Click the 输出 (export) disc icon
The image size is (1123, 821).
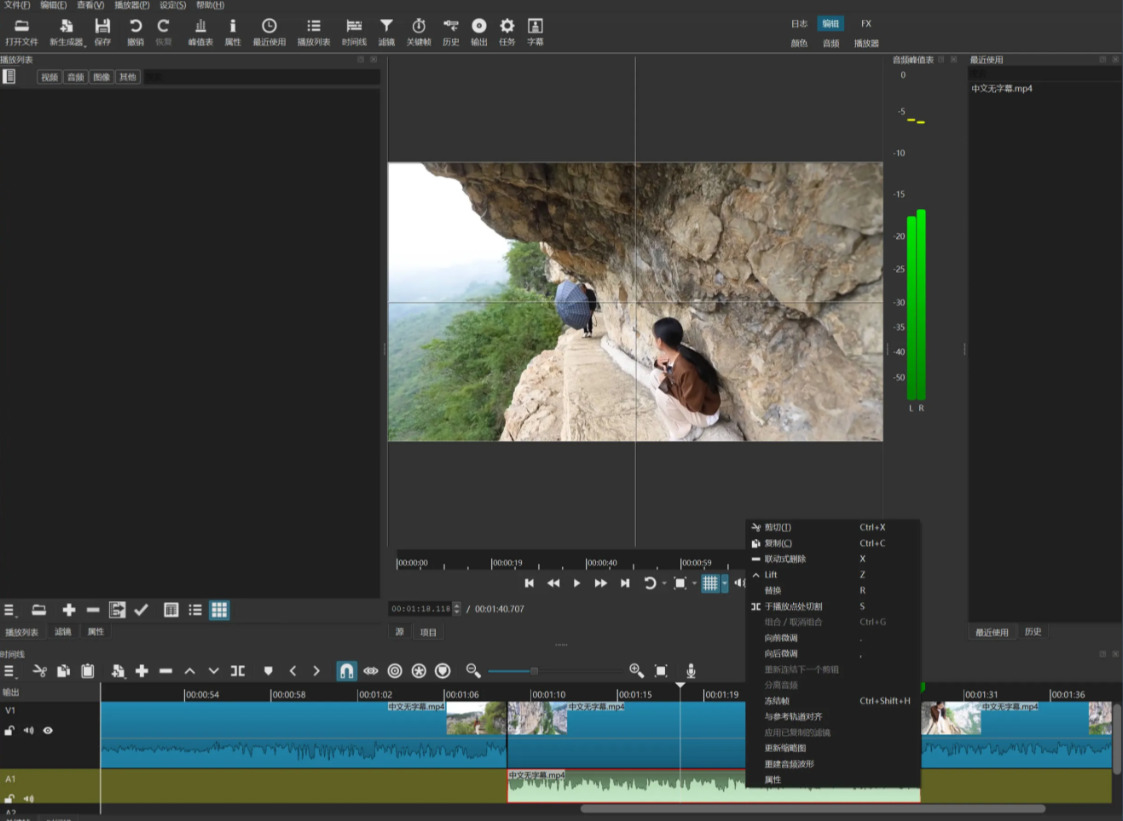pos(479,32)
